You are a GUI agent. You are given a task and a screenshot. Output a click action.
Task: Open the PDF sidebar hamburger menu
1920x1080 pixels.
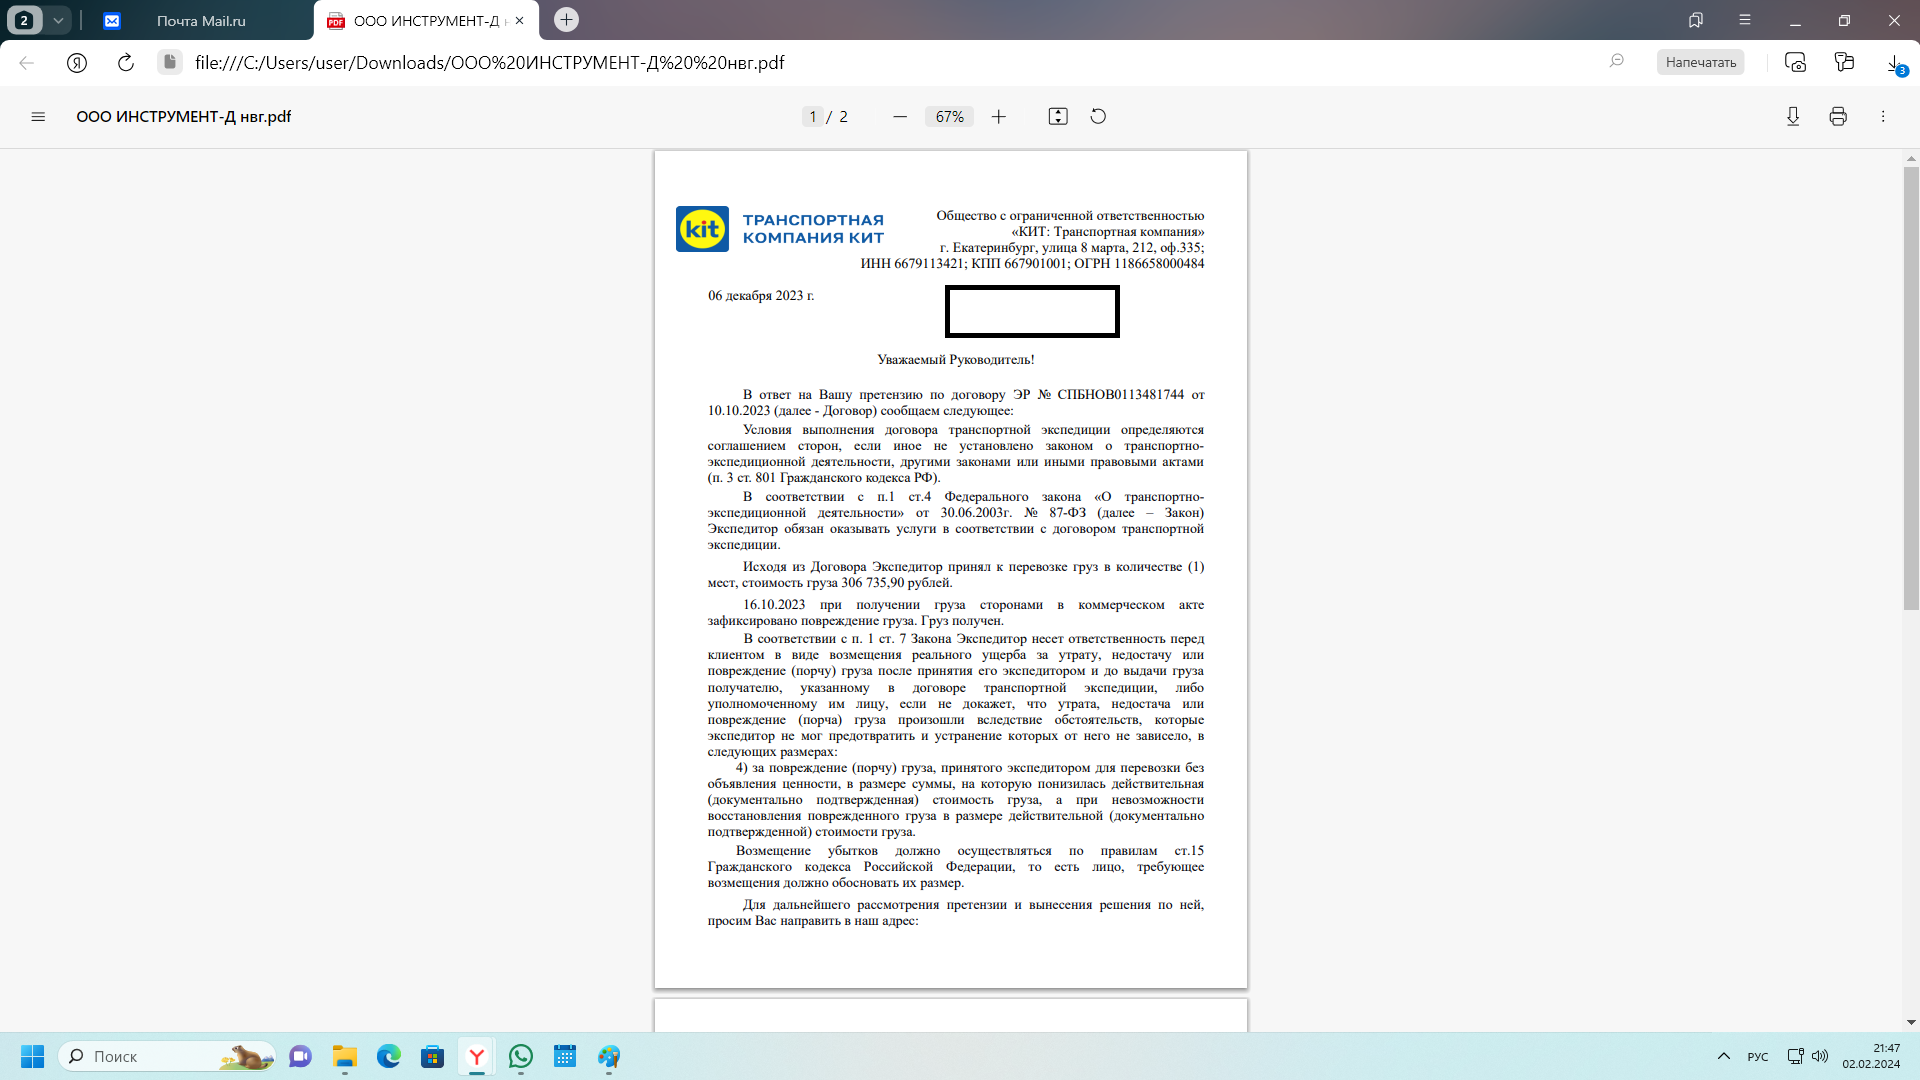click(x=38, y=117)
